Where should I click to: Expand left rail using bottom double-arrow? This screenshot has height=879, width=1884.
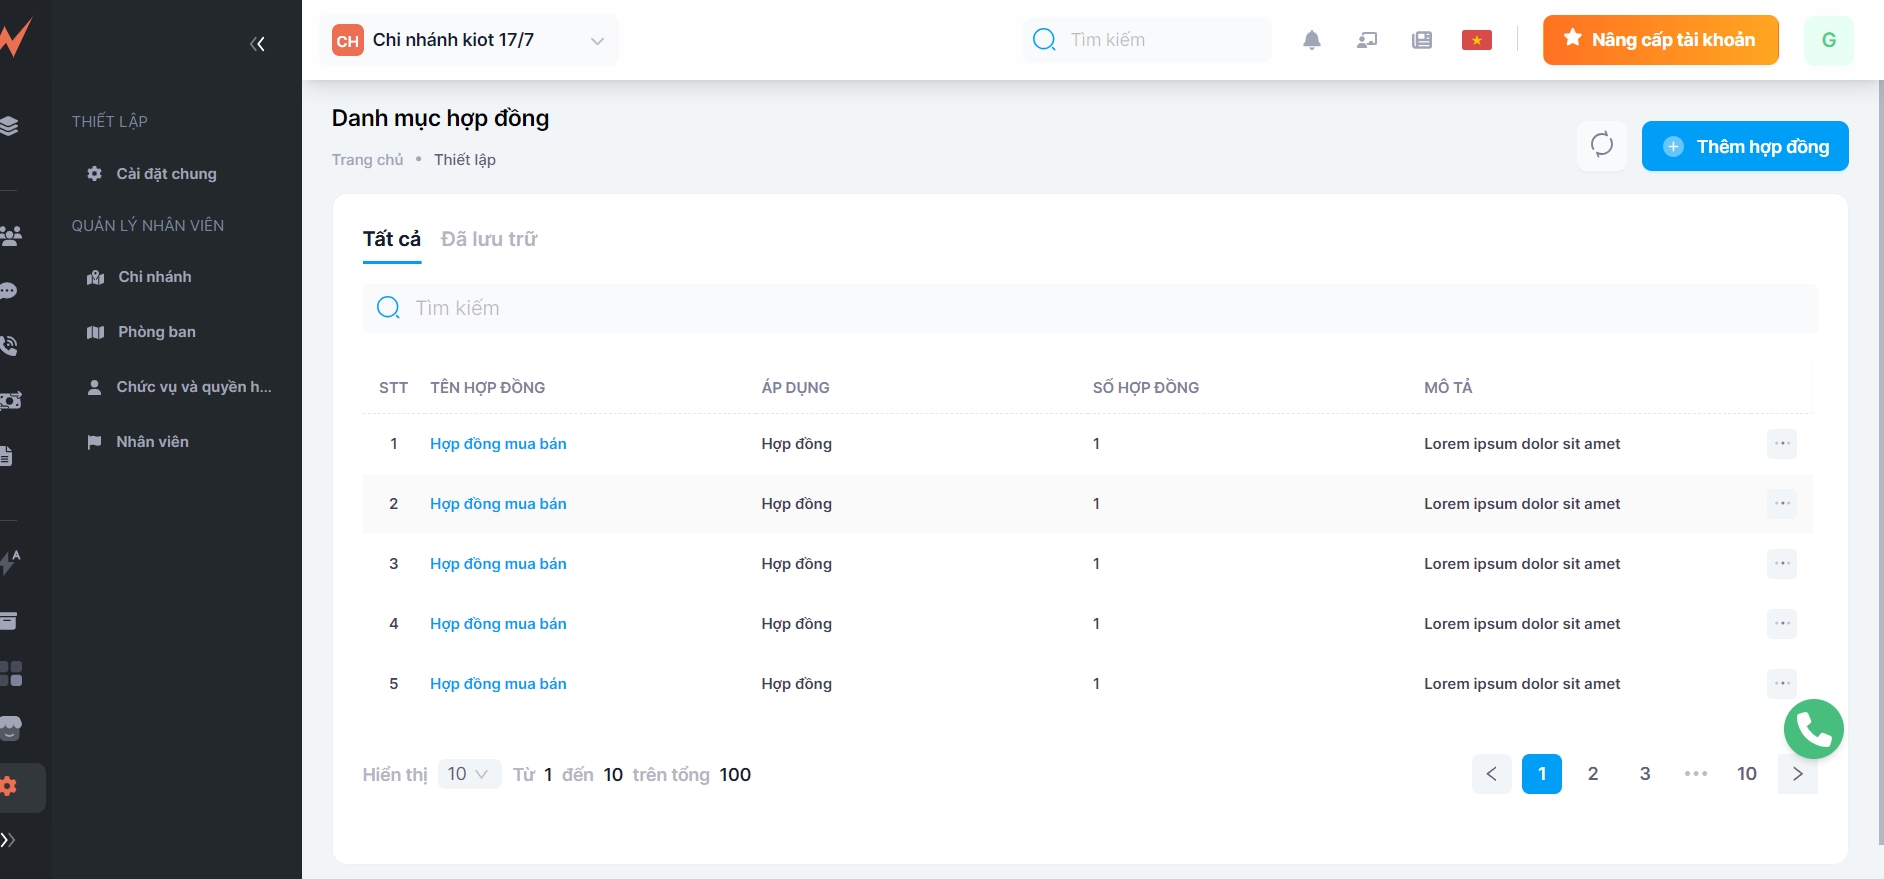8,840
